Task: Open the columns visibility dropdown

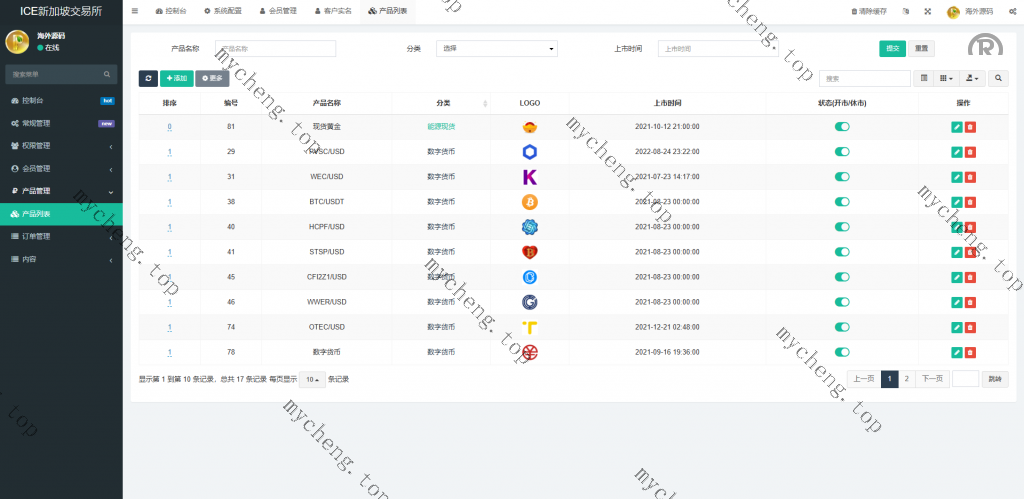Action: (x=946, y=78)
